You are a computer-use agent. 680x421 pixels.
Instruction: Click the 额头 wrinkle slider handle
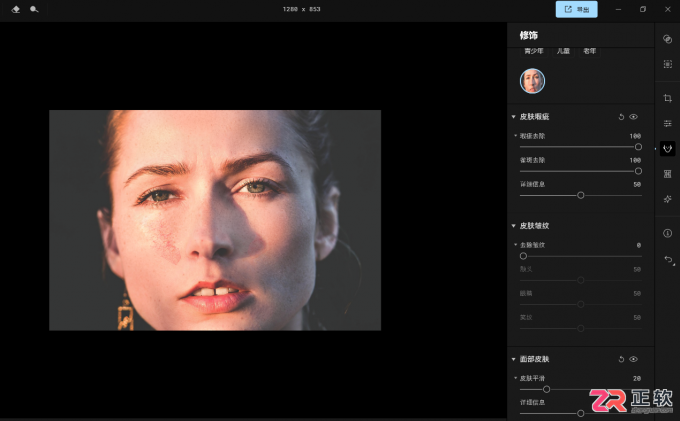click(581, 281)
